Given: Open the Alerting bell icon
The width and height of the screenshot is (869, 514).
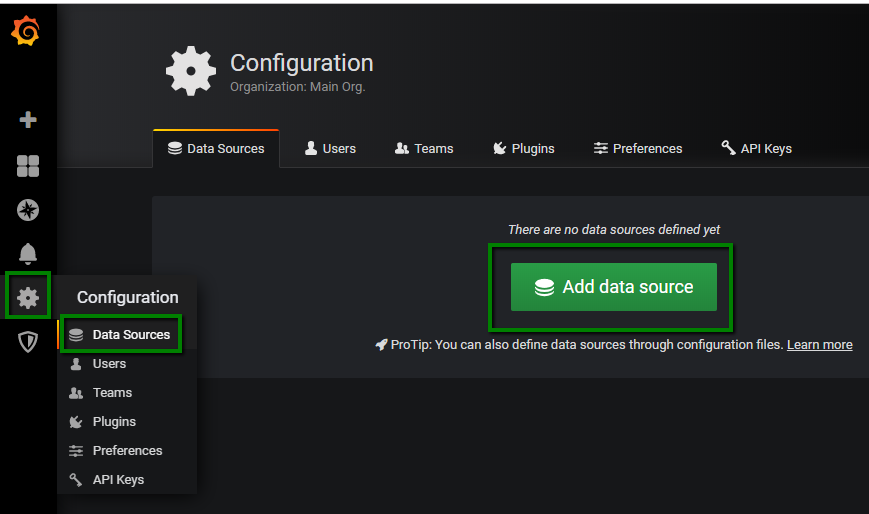Looking at the screenshot, I should point(28,253).
